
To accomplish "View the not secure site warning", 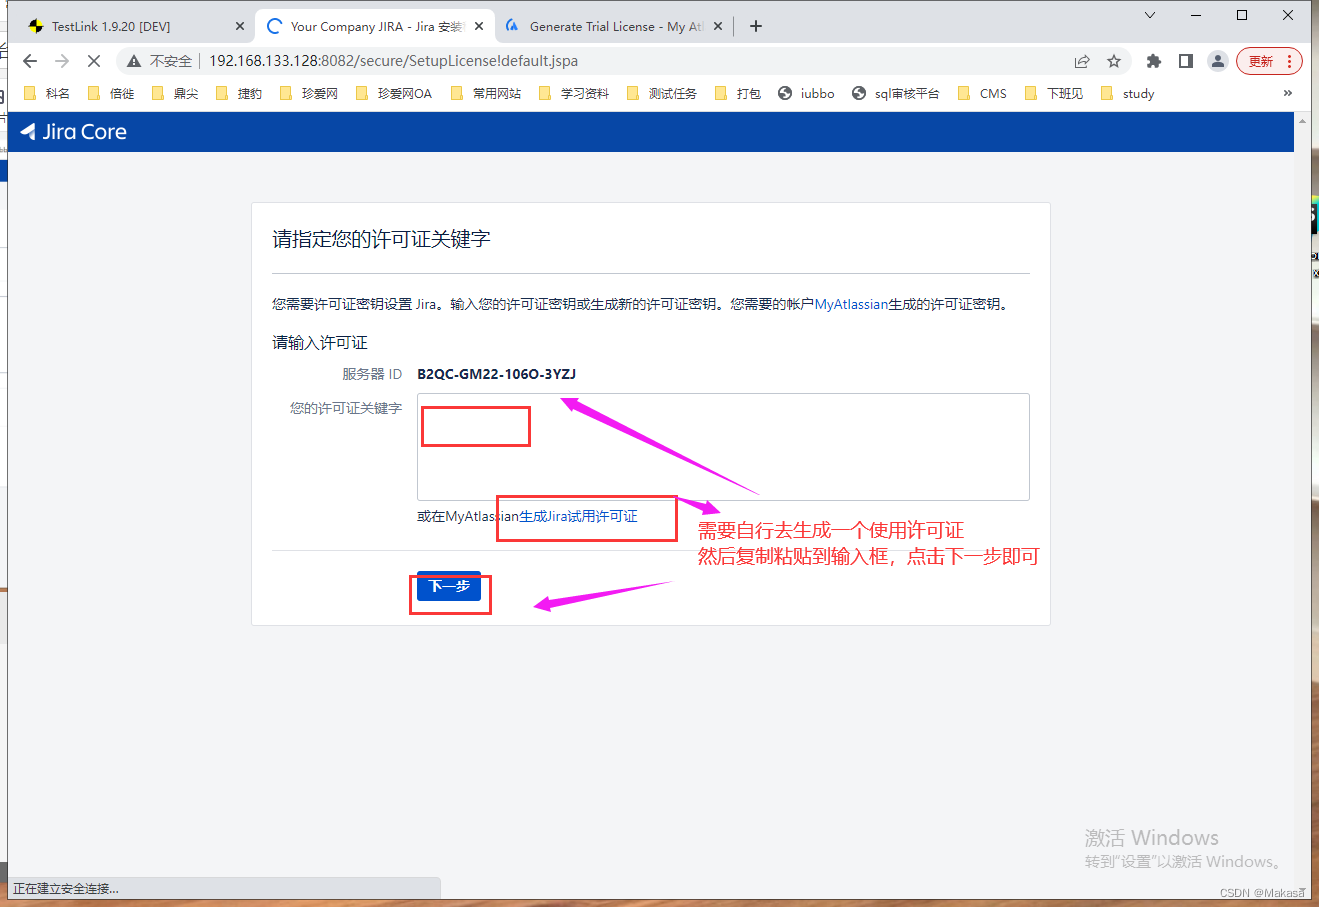I will click(x=160, y=61).
